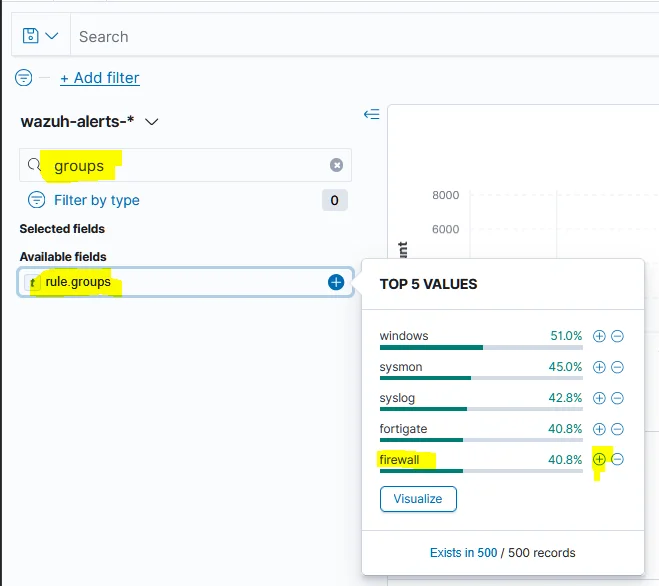Viewport: 659px width, 586px height.
Task: Collapse the fields sidebar with the arrow icon
Action: pyautogui.click(x=372, y=114)
